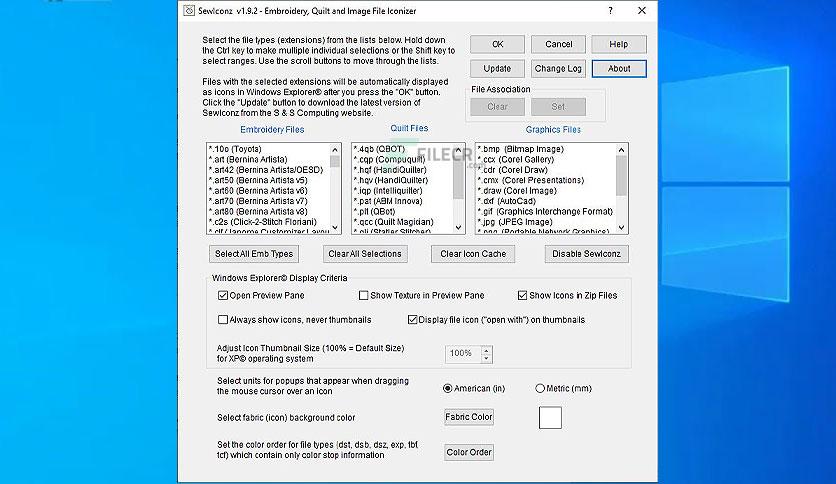
Task: Open the Color Order dialog button
Action: pos(469,452)
